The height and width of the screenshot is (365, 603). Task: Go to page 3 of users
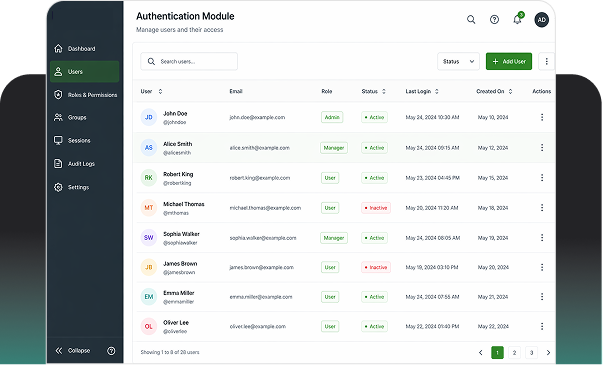(531, 352)
